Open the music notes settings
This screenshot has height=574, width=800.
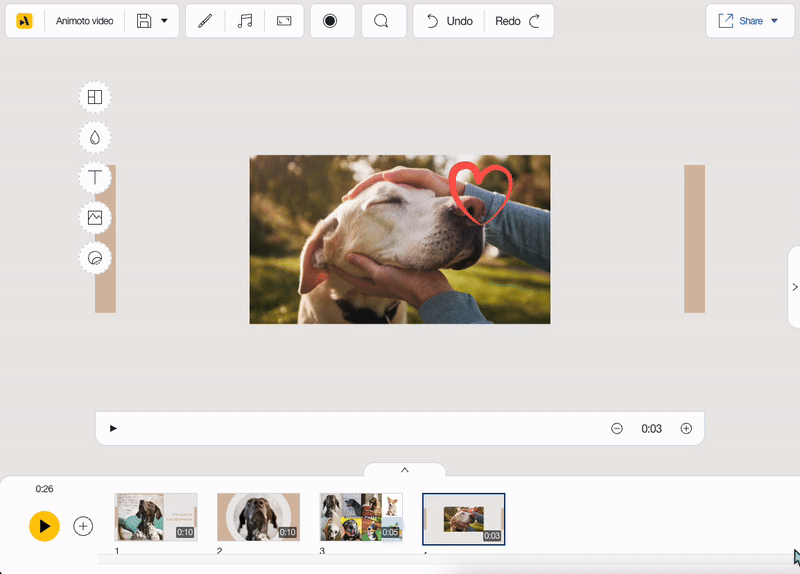click(x=245, y=21)
